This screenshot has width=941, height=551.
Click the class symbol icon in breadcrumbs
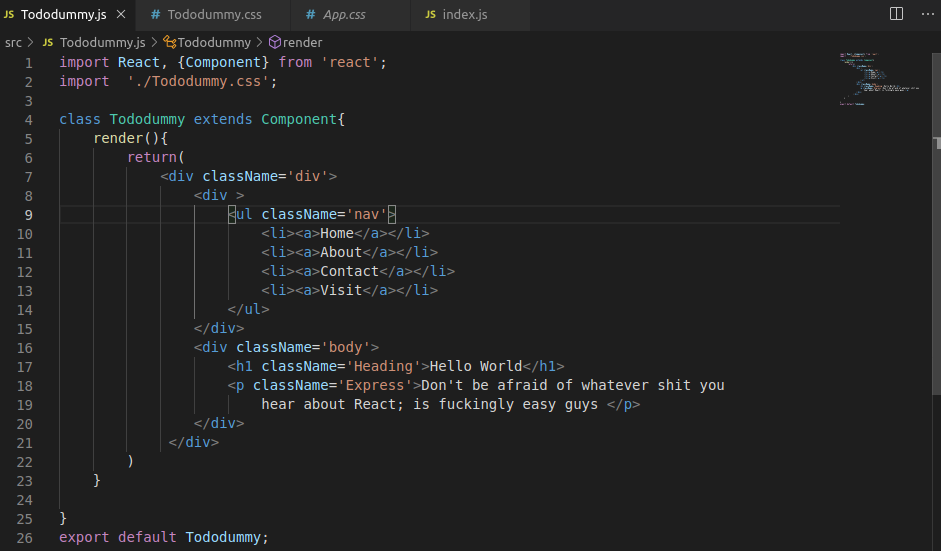click(170, 43)
